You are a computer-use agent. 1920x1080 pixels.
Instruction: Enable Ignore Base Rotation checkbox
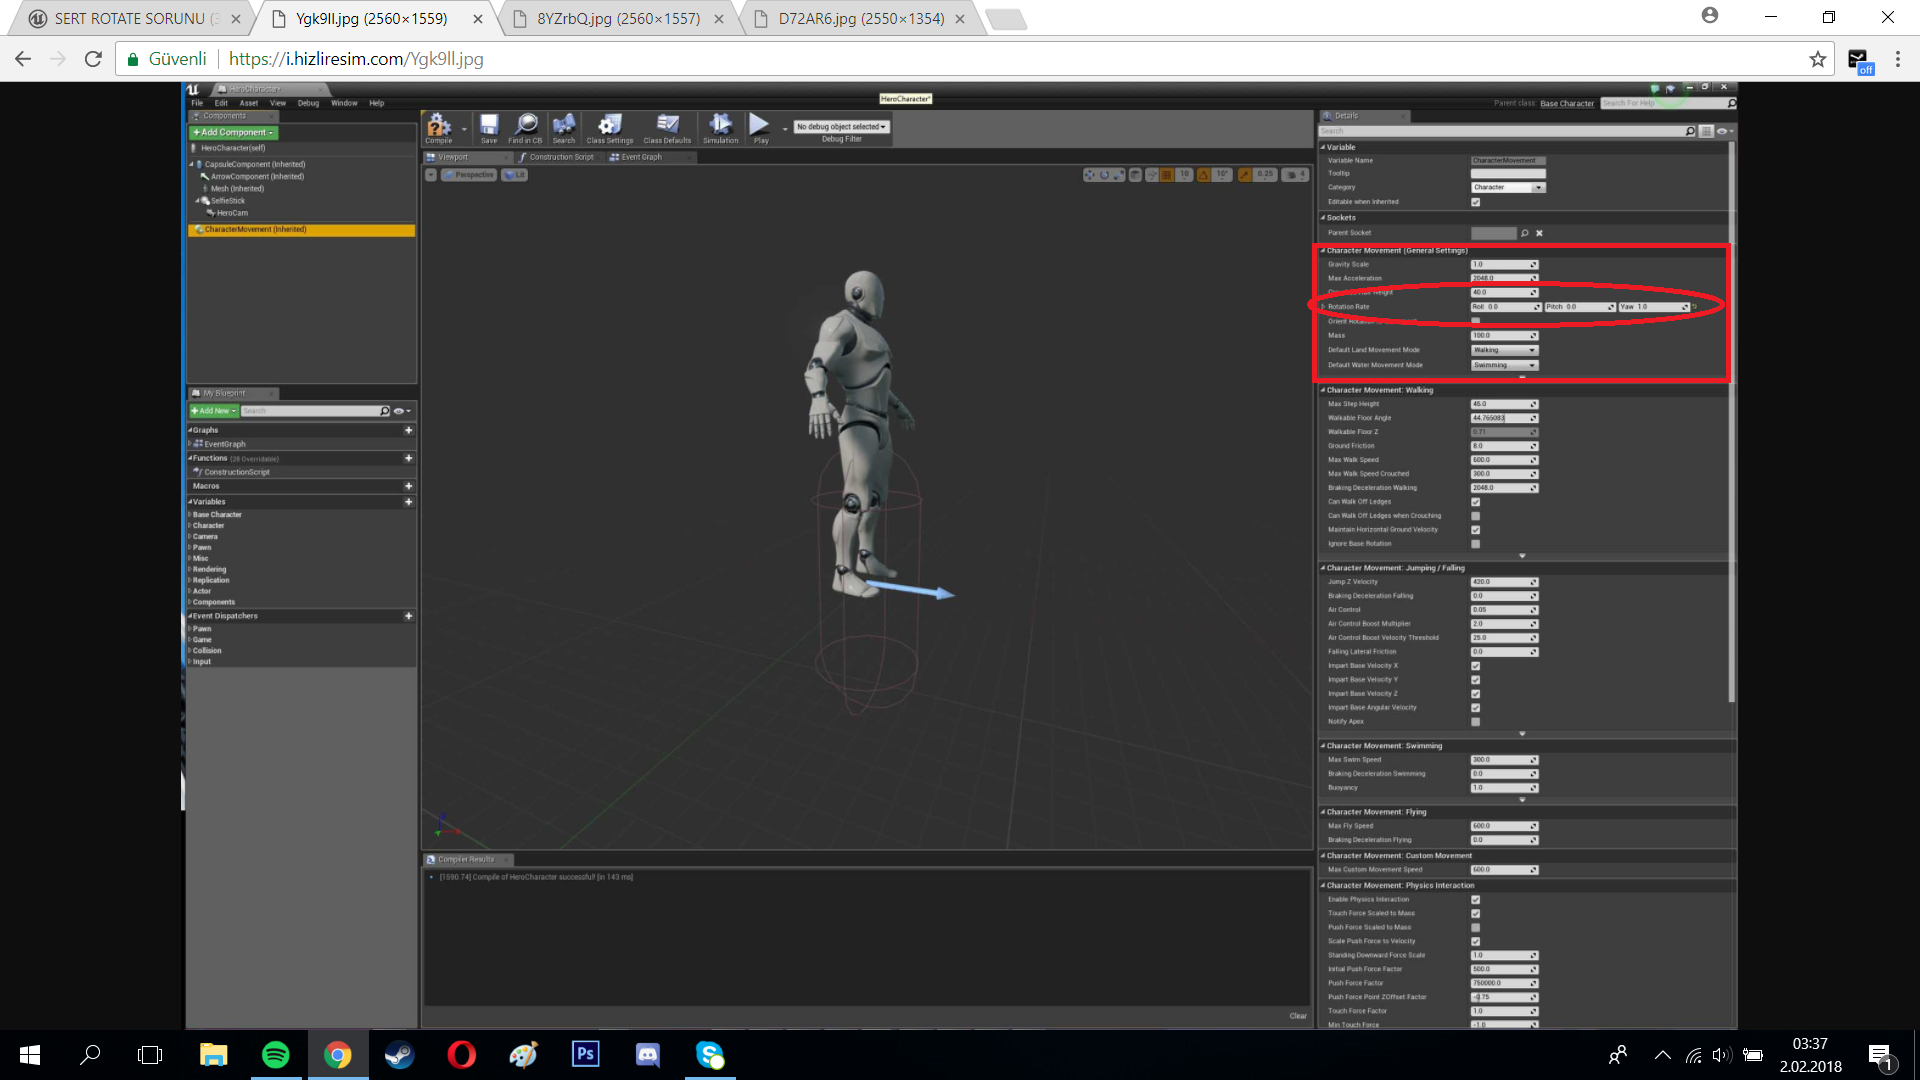[x=1475, y=544]
